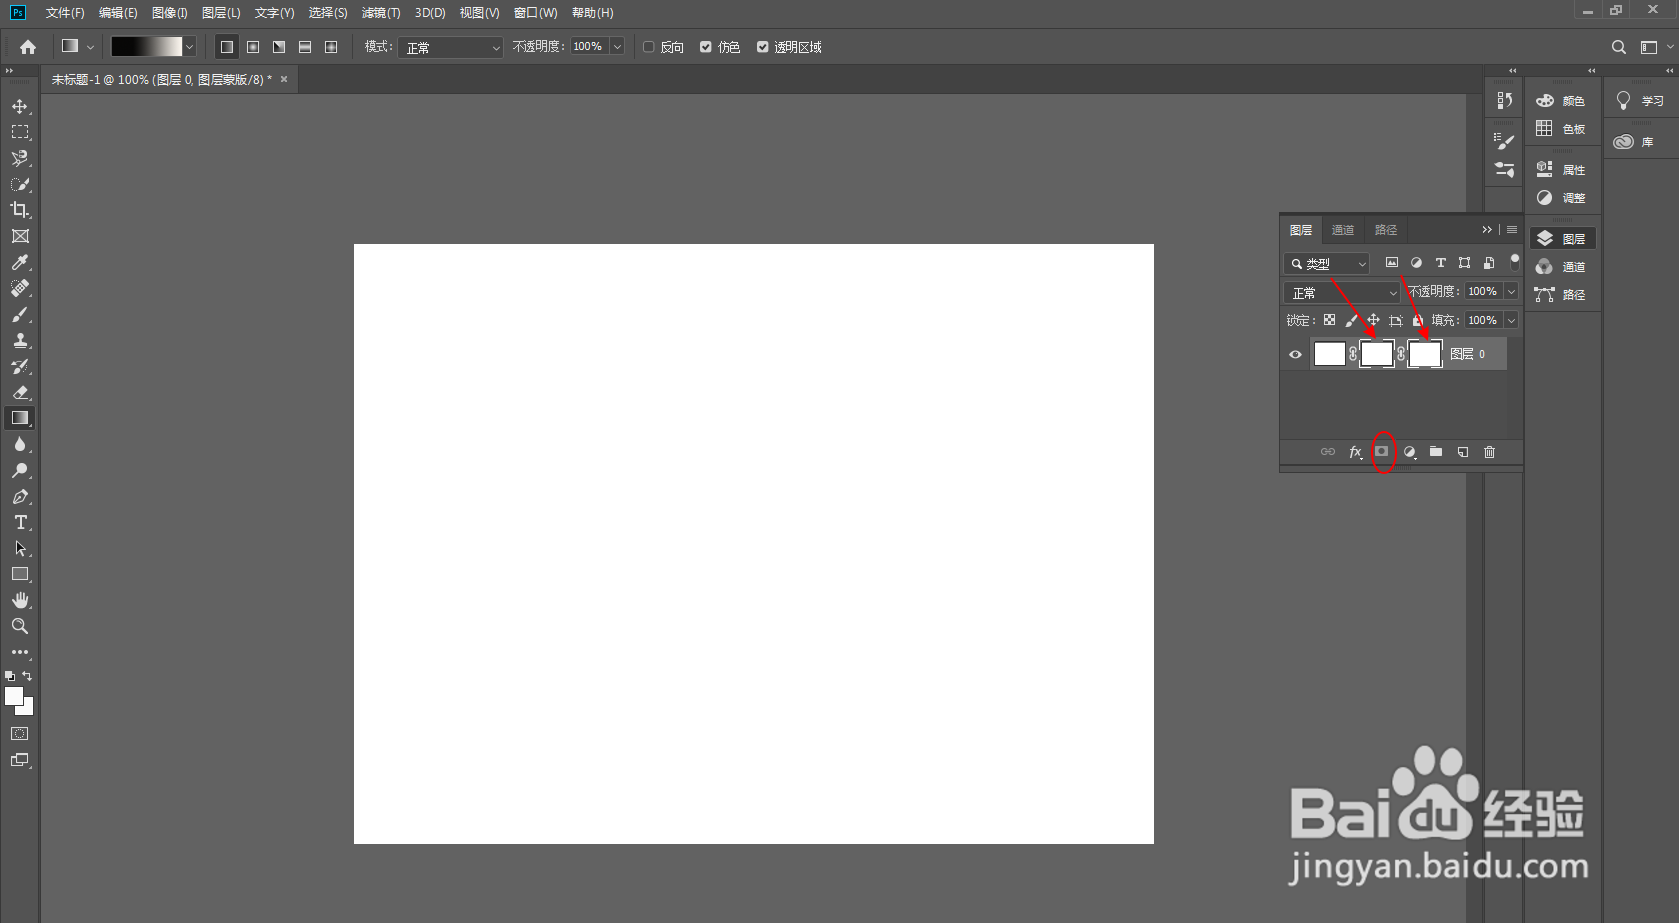
Task: Toggle lock all padlock icon
Action: click(x=1418, y=320)
